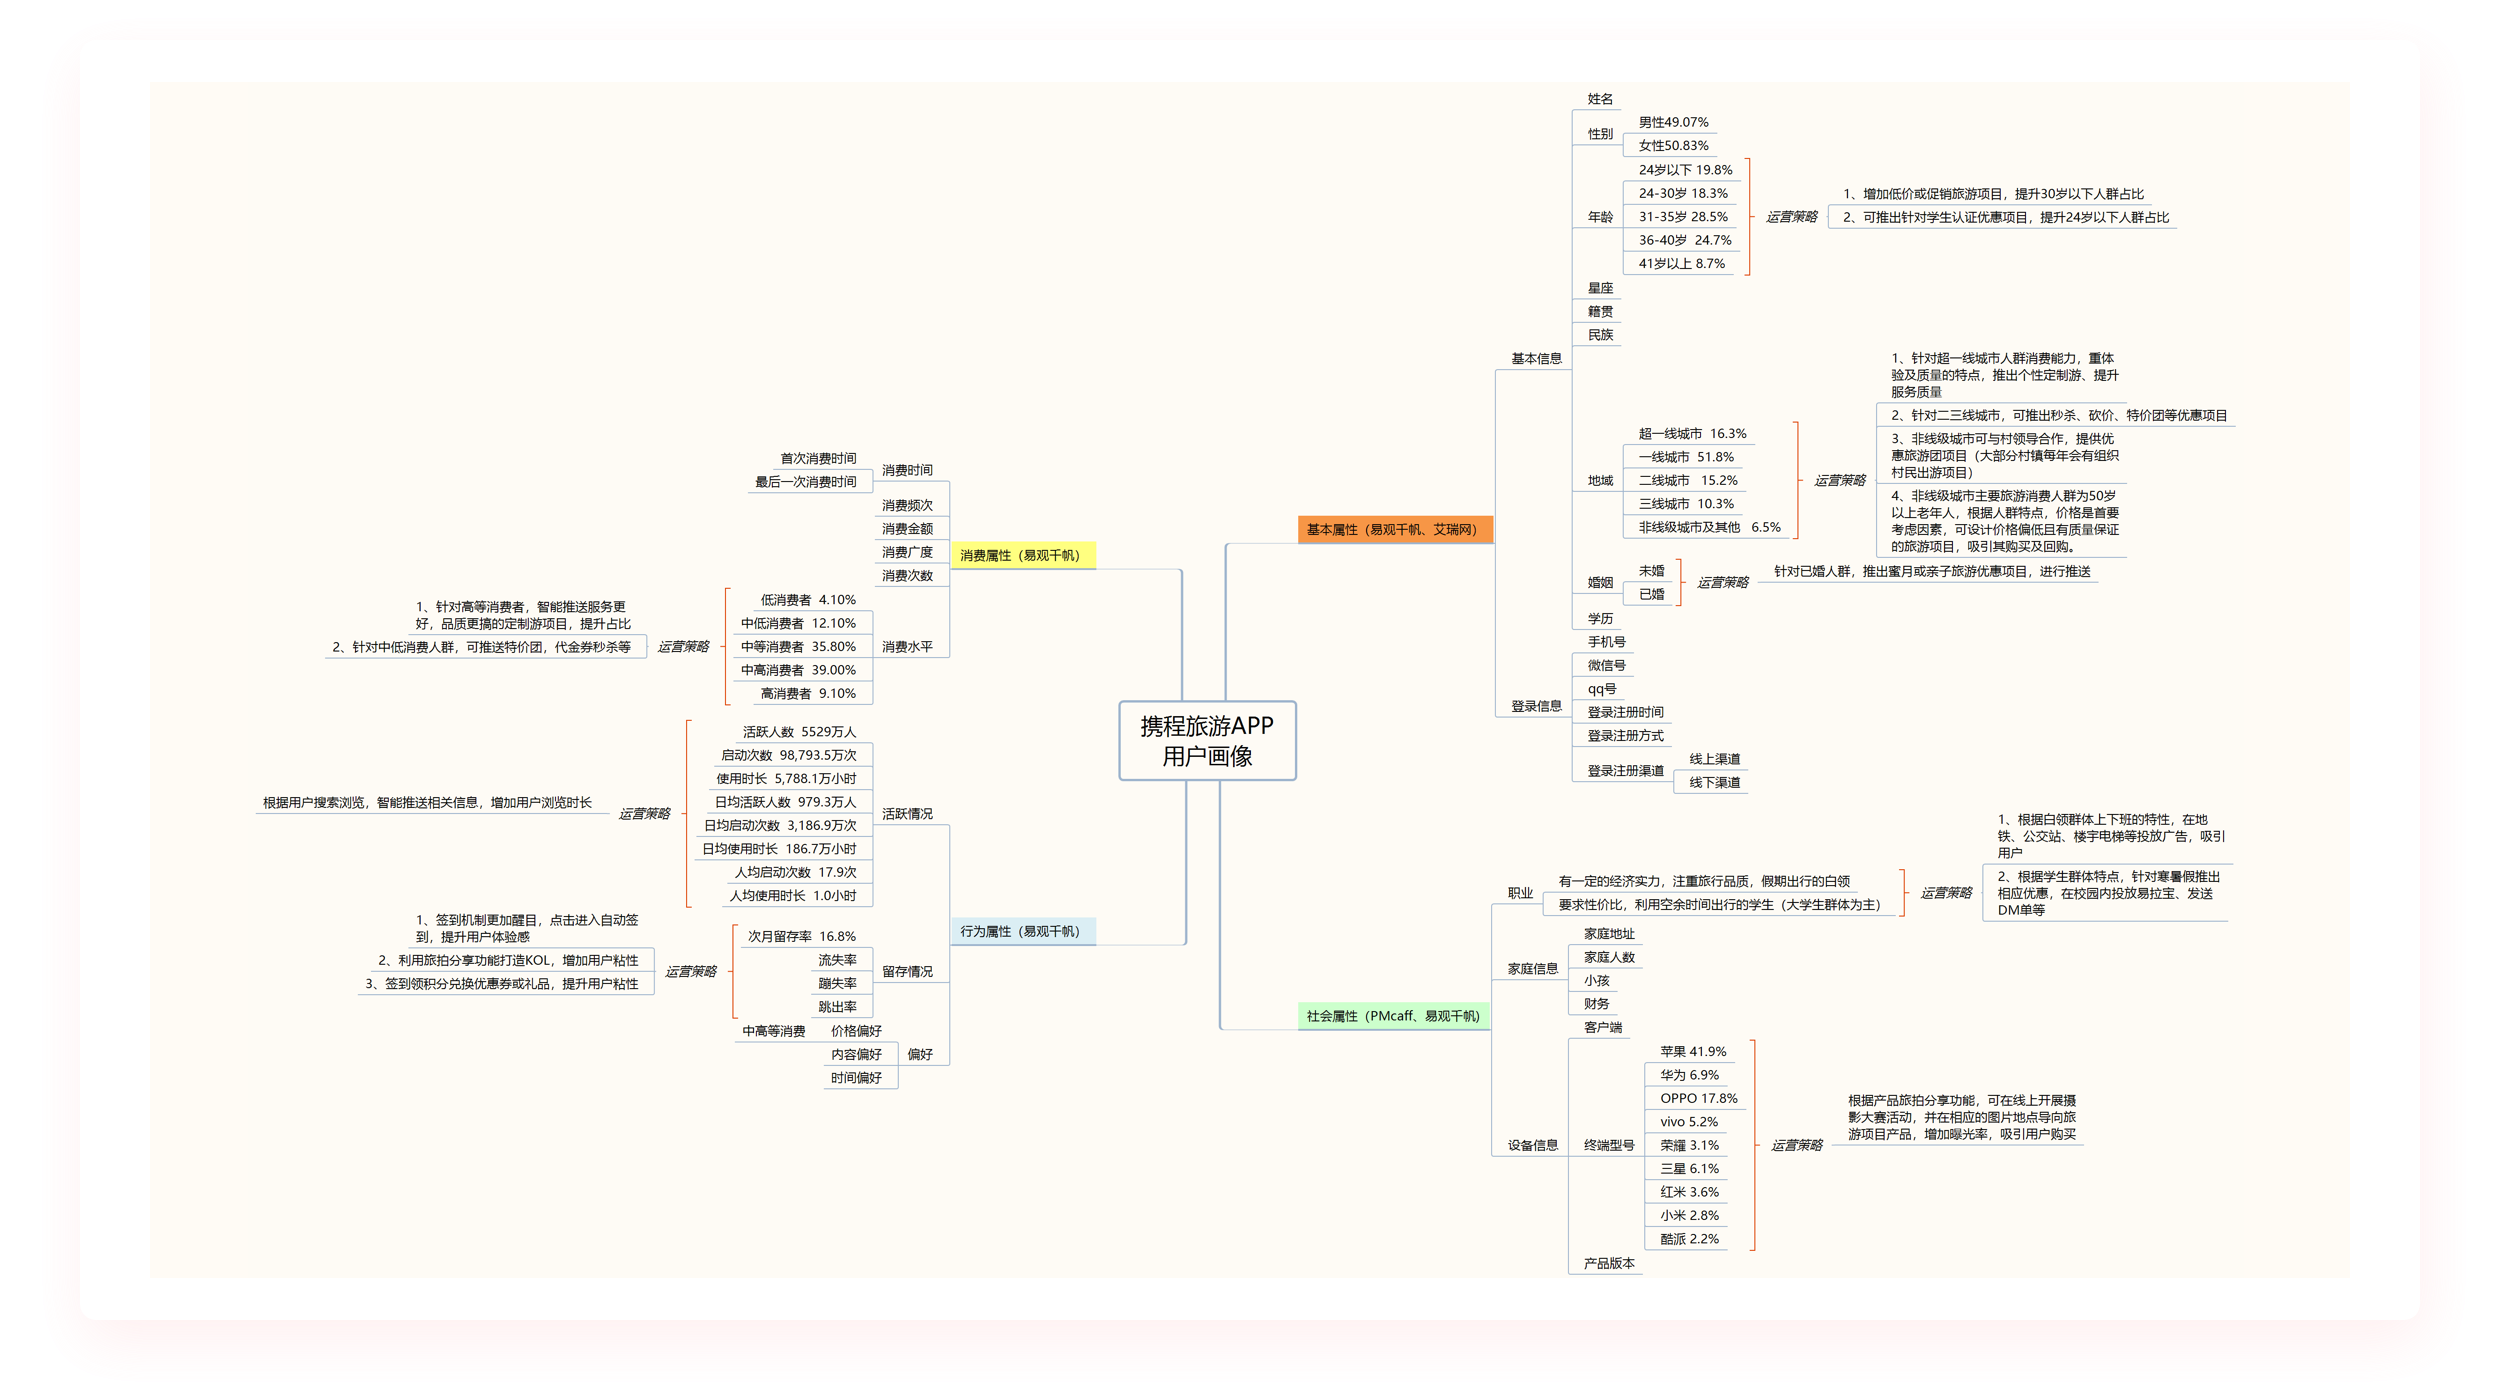
Task: Select the 已婚 node
Action: click(1651, 594)
